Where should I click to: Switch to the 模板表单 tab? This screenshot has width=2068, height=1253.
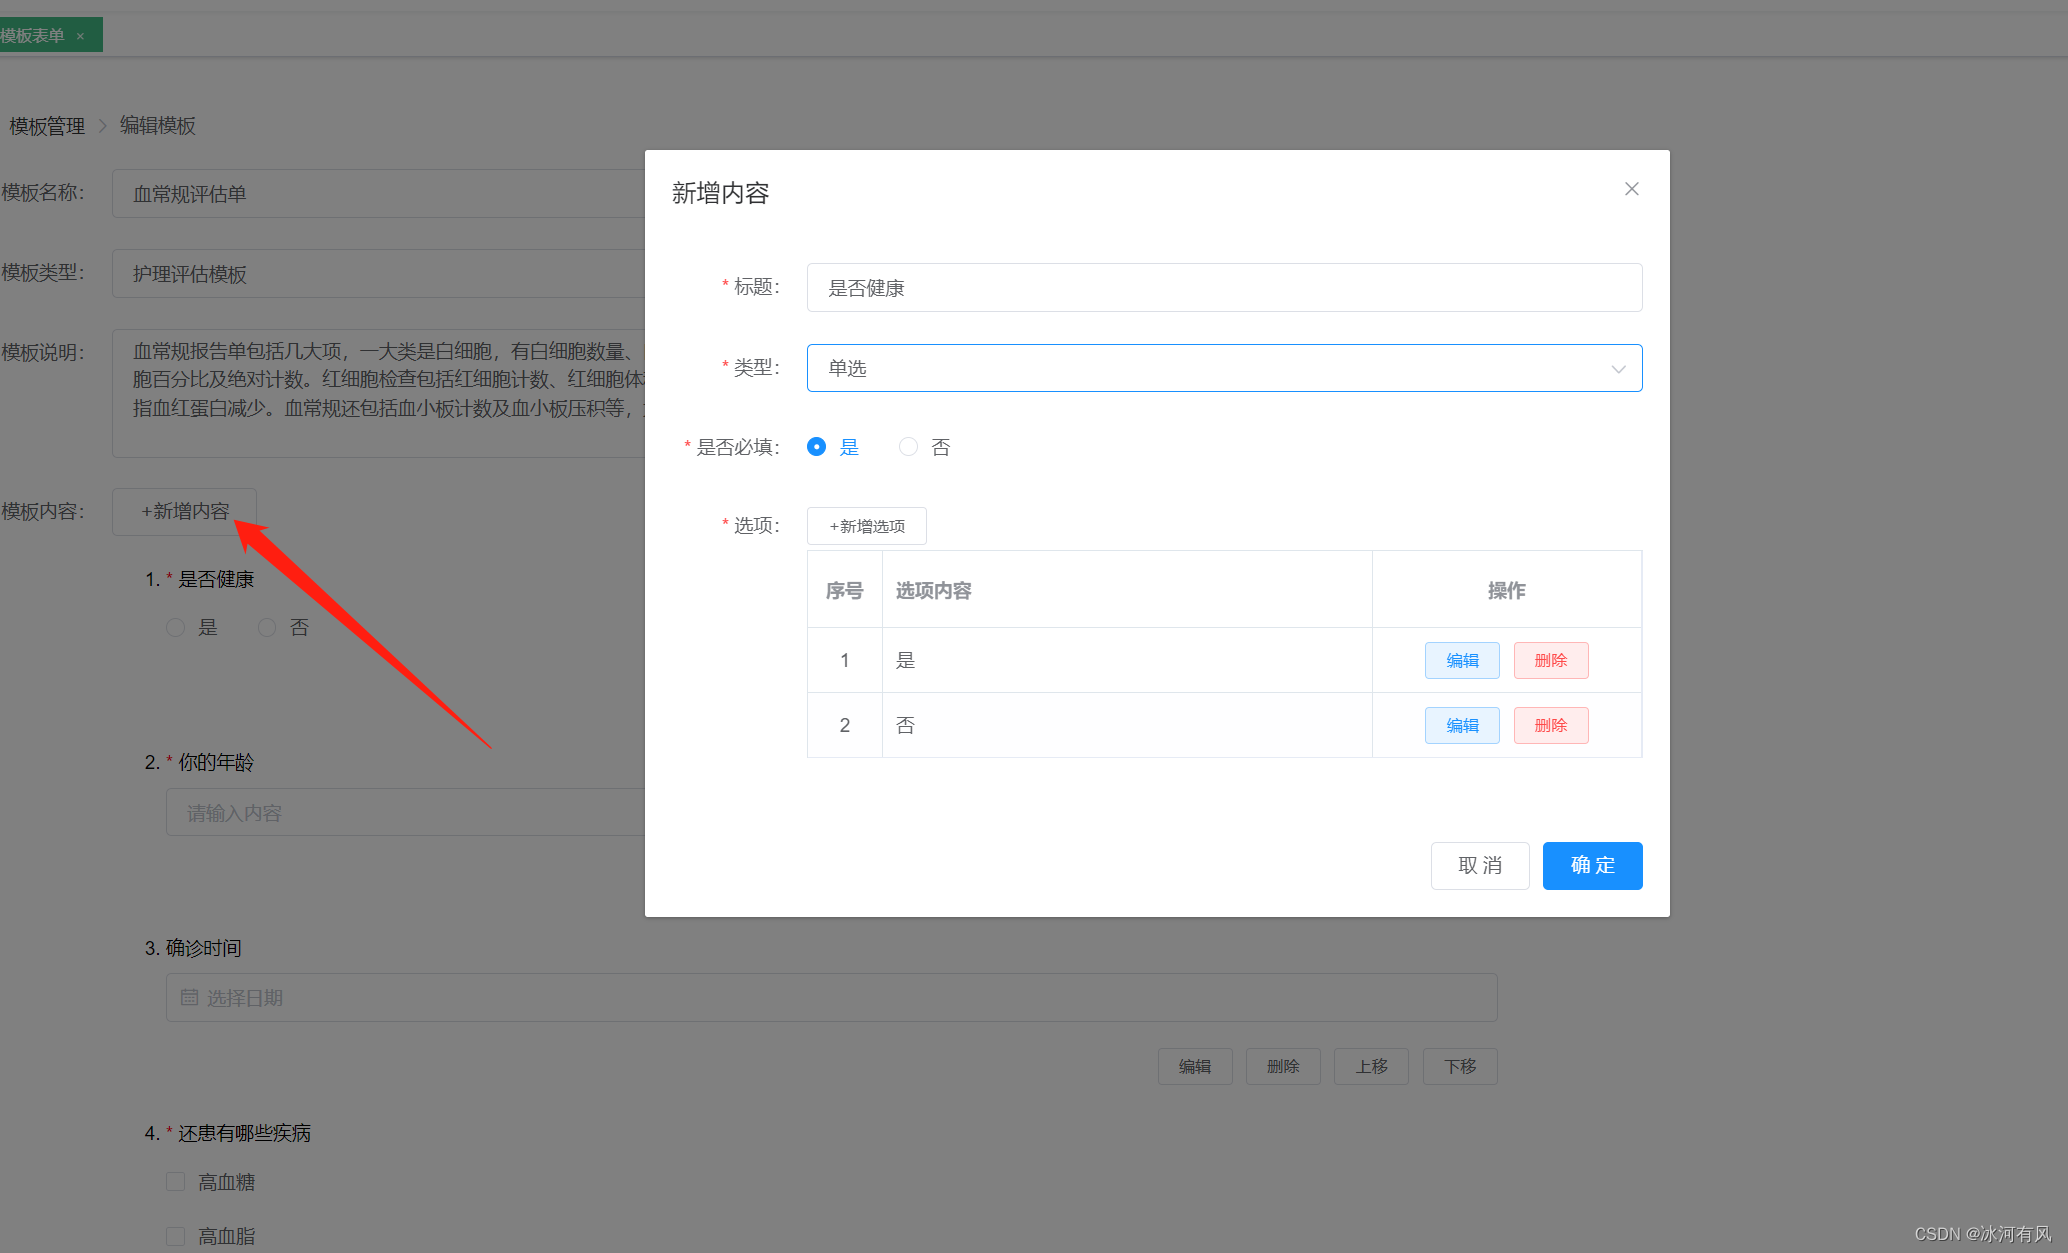35,36
